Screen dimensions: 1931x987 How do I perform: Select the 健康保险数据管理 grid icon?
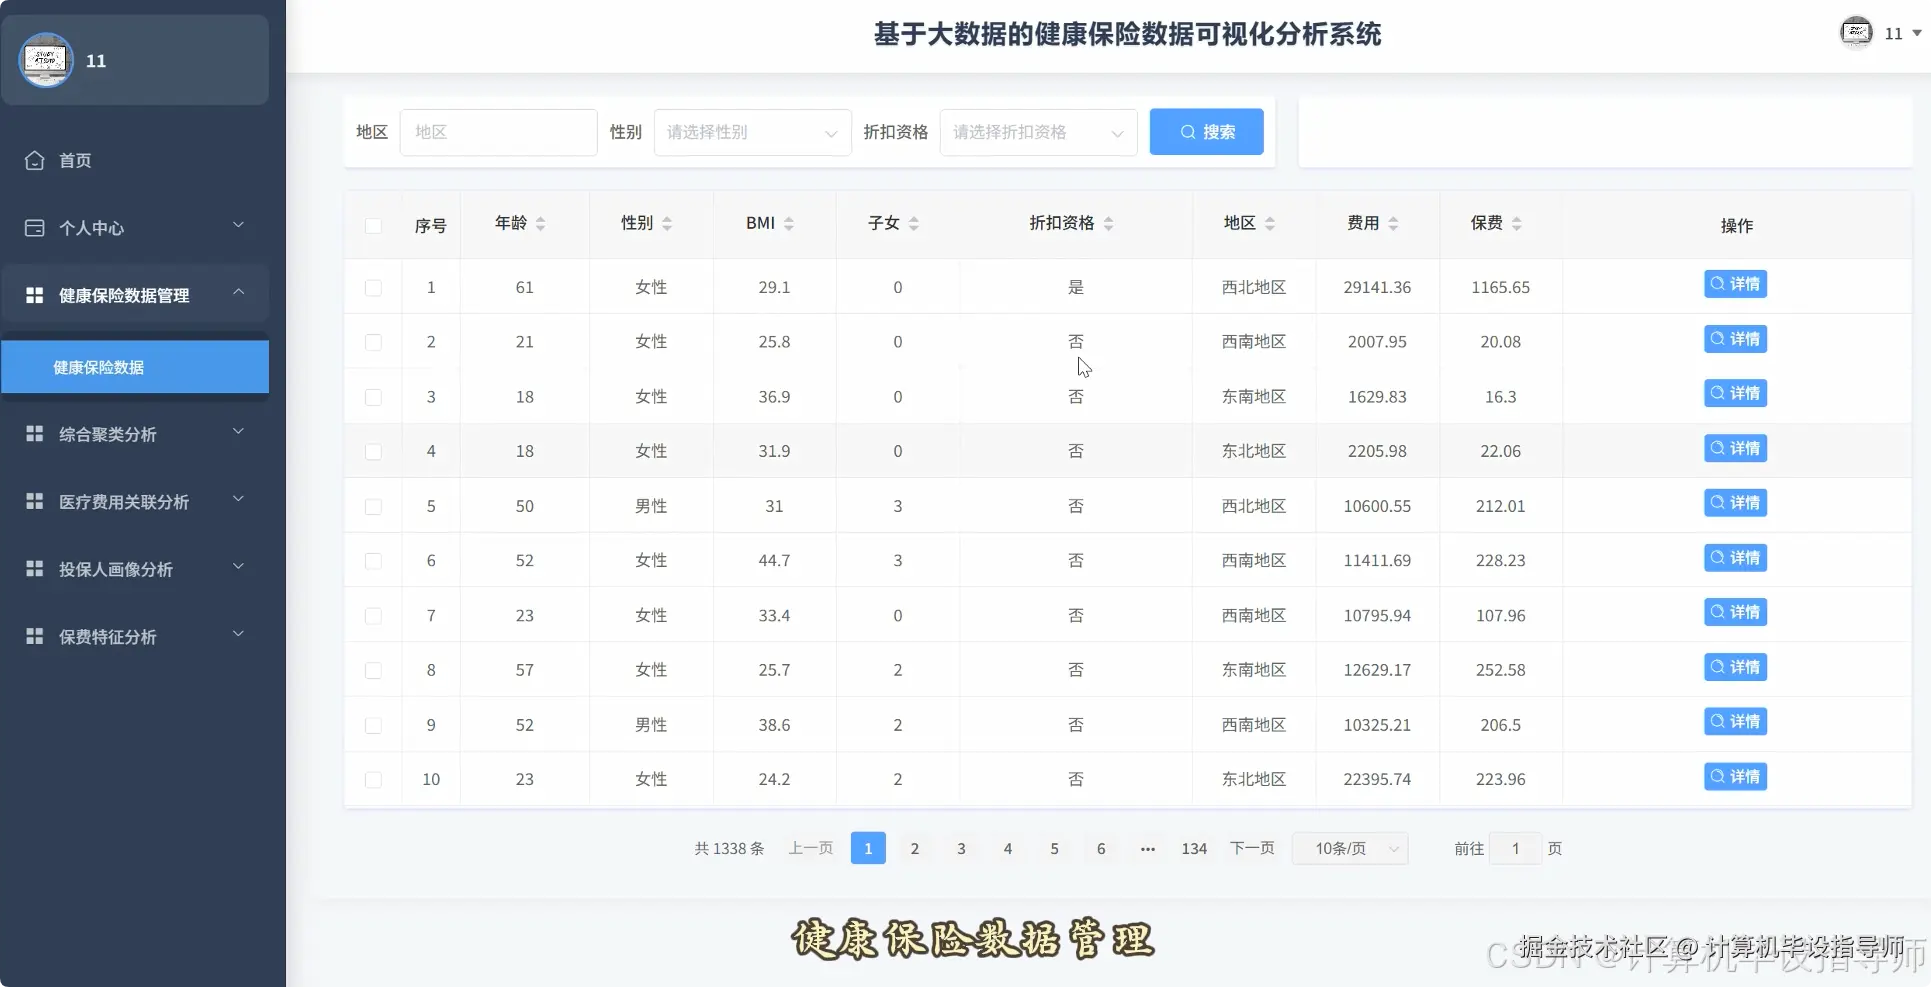click(x=34, y=295)
